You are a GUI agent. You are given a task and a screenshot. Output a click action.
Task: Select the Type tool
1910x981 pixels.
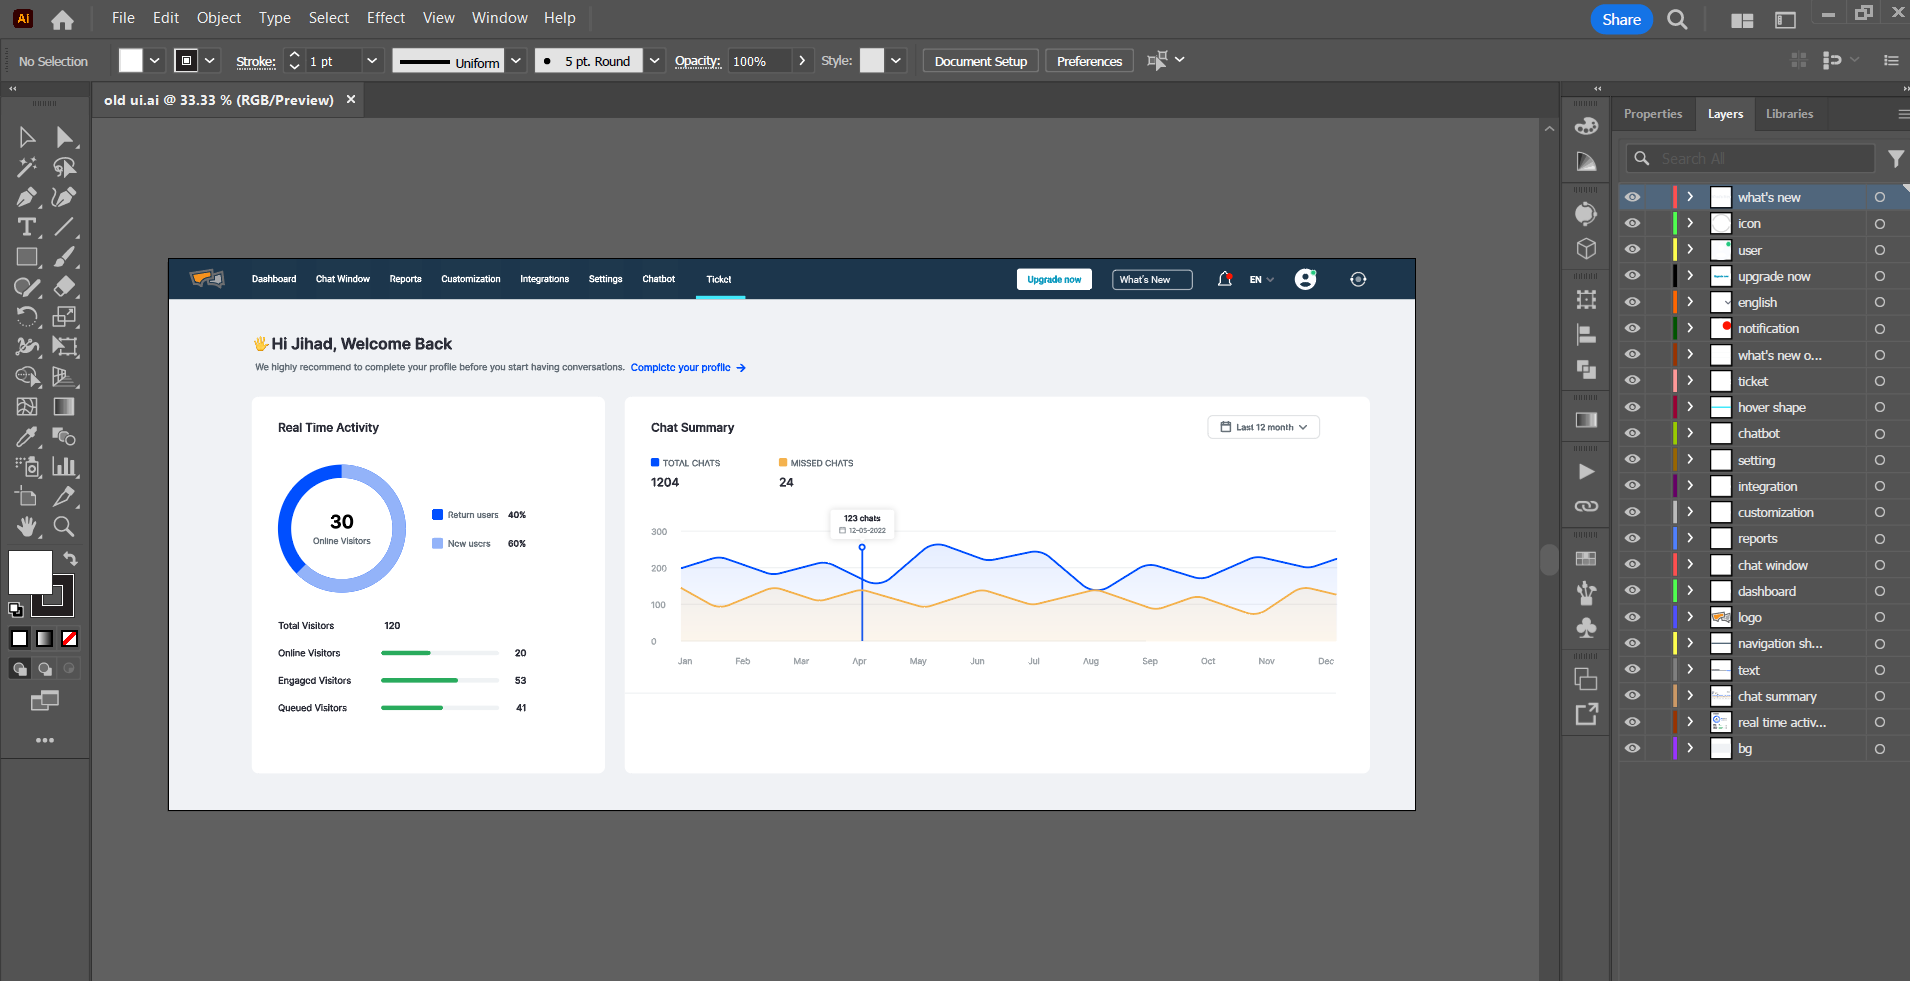27,227
